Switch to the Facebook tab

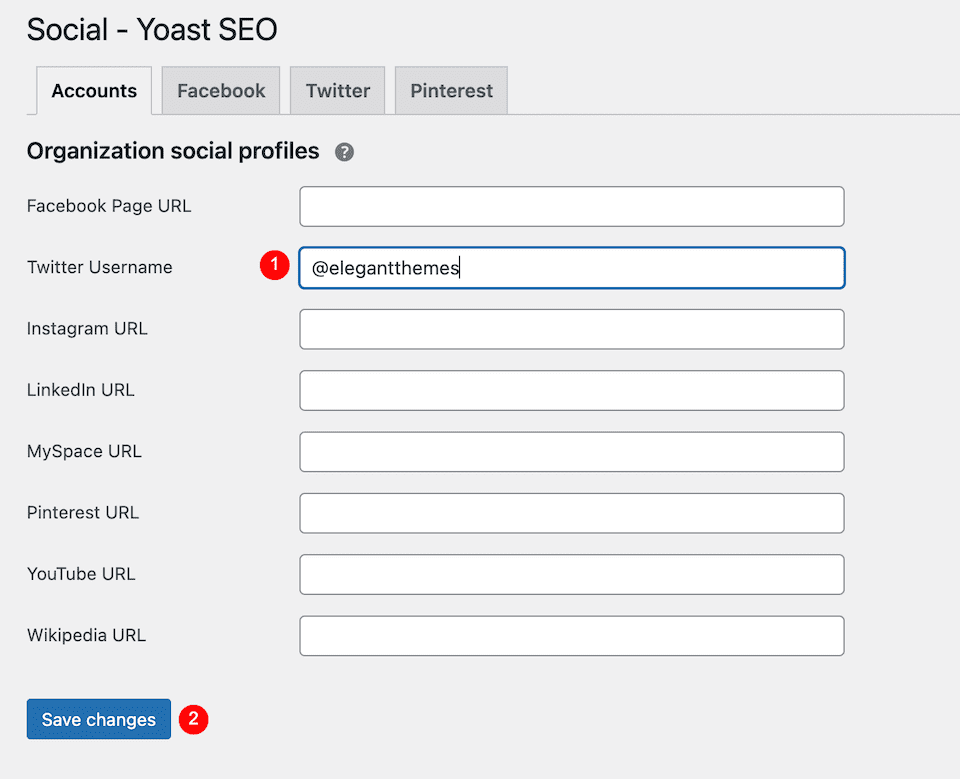pos(220,90)
